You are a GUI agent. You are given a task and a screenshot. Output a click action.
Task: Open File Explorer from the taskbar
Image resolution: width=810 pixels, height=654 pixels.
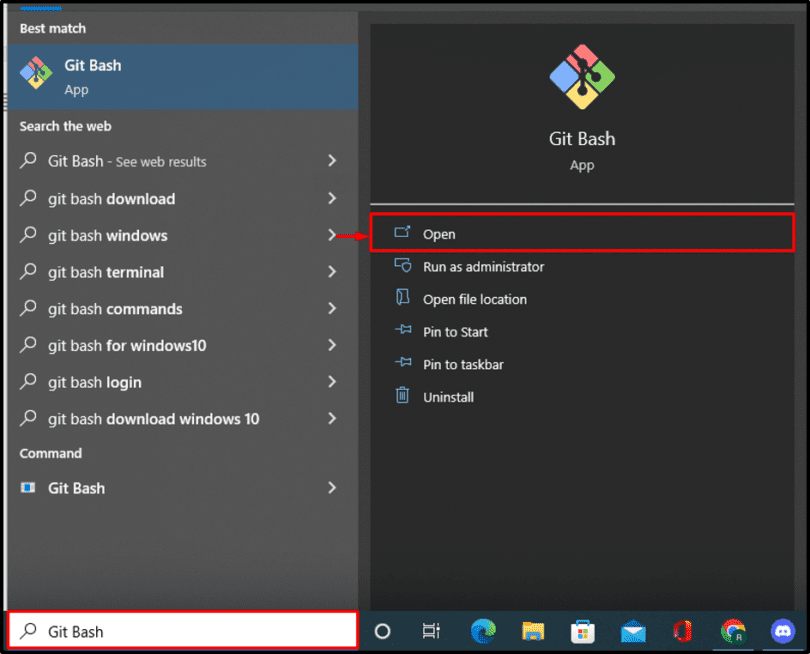(533, 631)
